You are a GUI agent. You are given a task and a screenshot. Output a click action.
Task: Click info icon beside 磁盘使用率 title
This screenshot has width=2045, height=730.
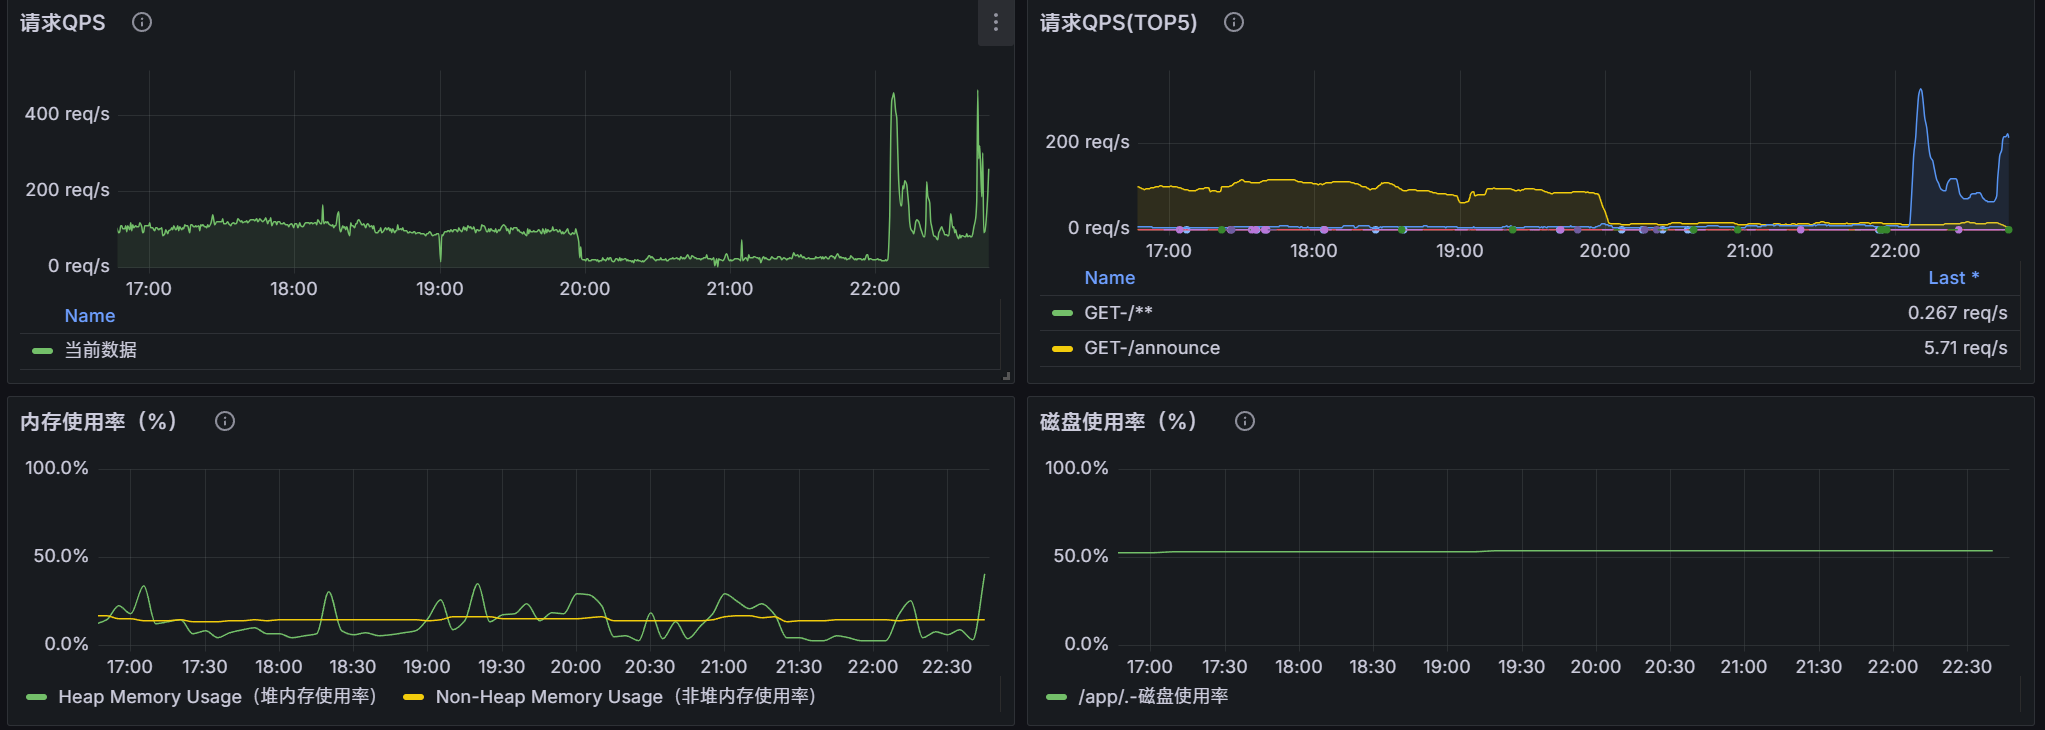click(x=1245, y=421)
